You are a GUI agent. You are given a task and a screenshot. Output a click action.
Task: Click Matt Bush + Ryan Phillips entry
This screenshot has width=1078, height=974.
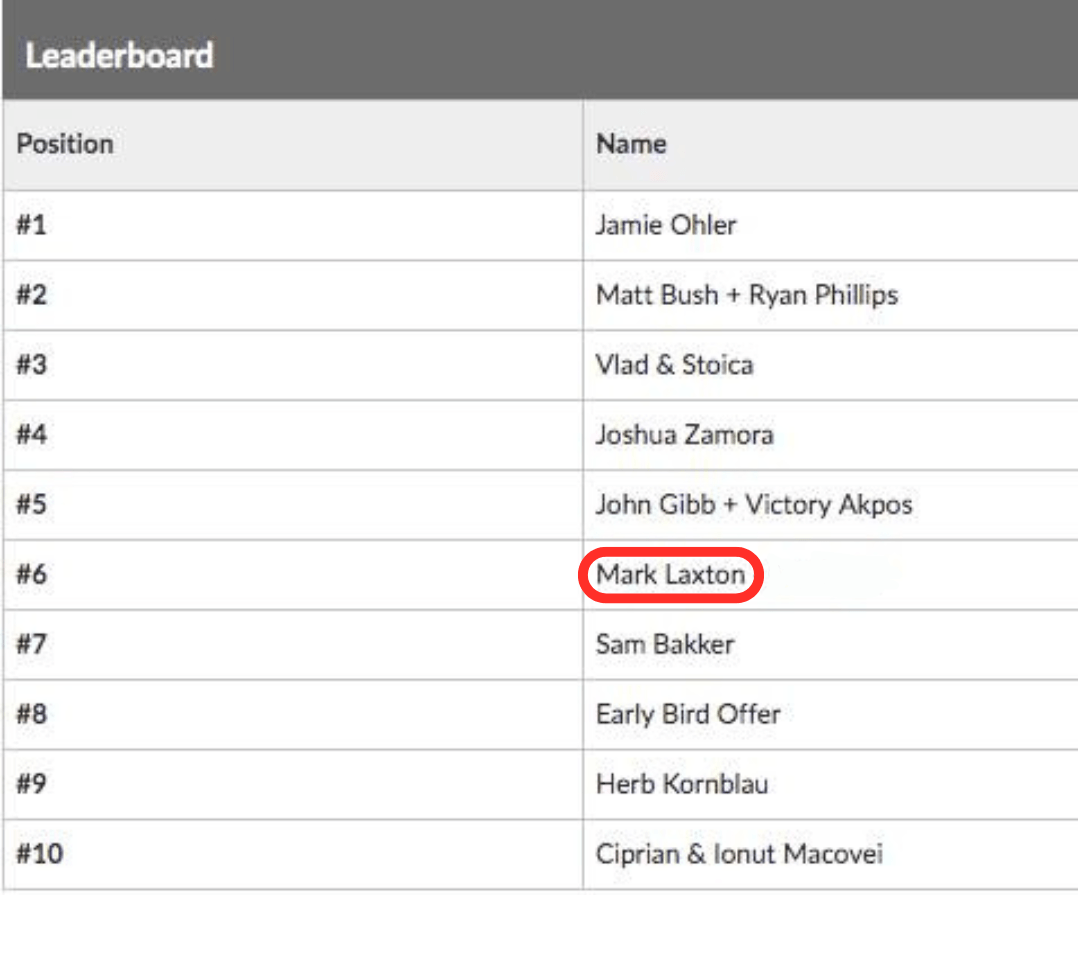[x=747, y=295]
